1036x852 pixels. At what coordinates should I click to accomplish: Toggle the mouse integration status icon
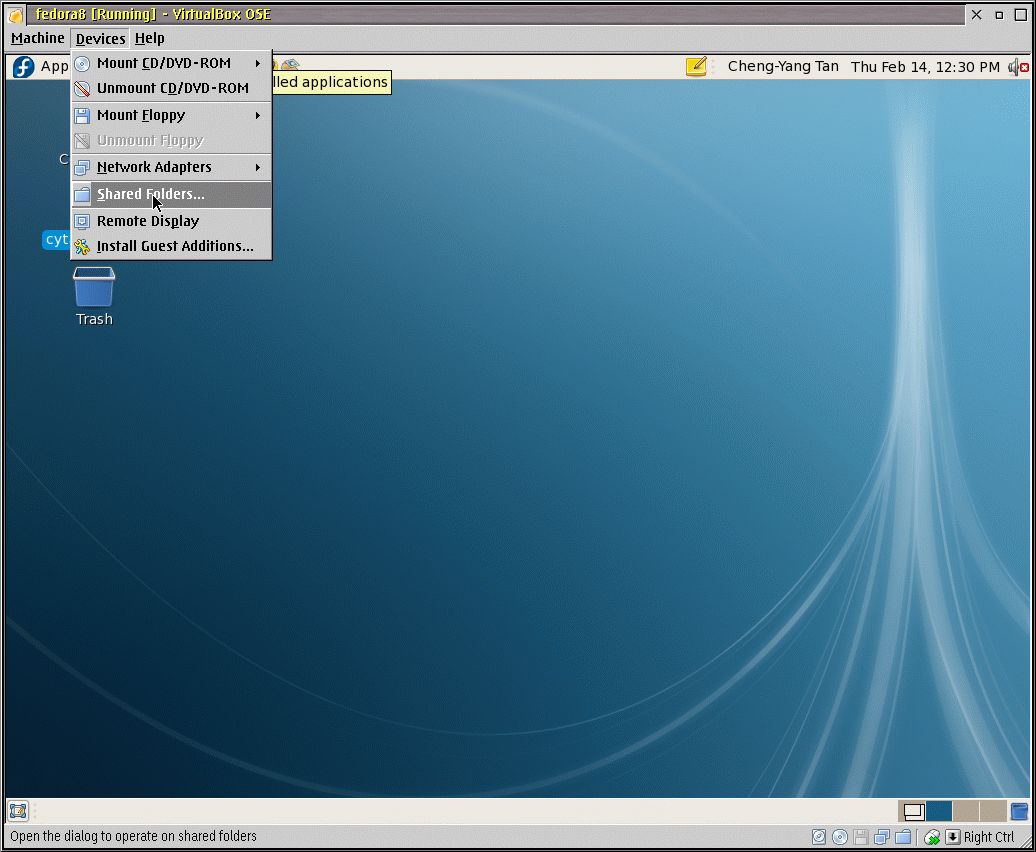932,837
